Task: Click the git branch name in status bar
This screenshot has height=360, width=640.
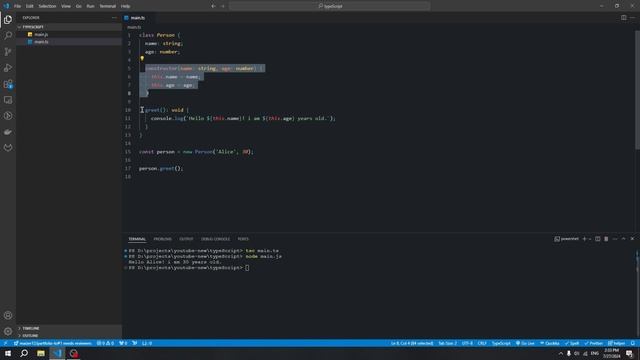Action: coord(52,343)
